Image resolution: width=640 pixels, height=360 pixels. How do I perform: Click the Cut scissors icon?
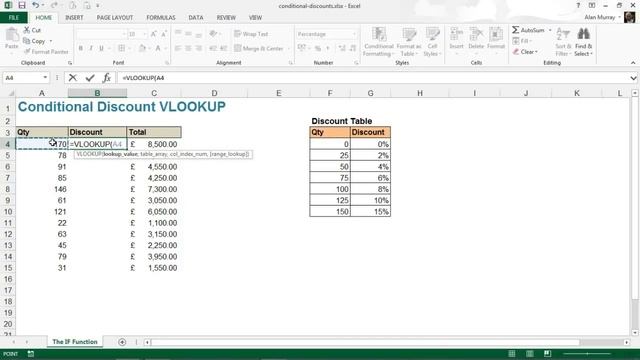tap(27, 30)
